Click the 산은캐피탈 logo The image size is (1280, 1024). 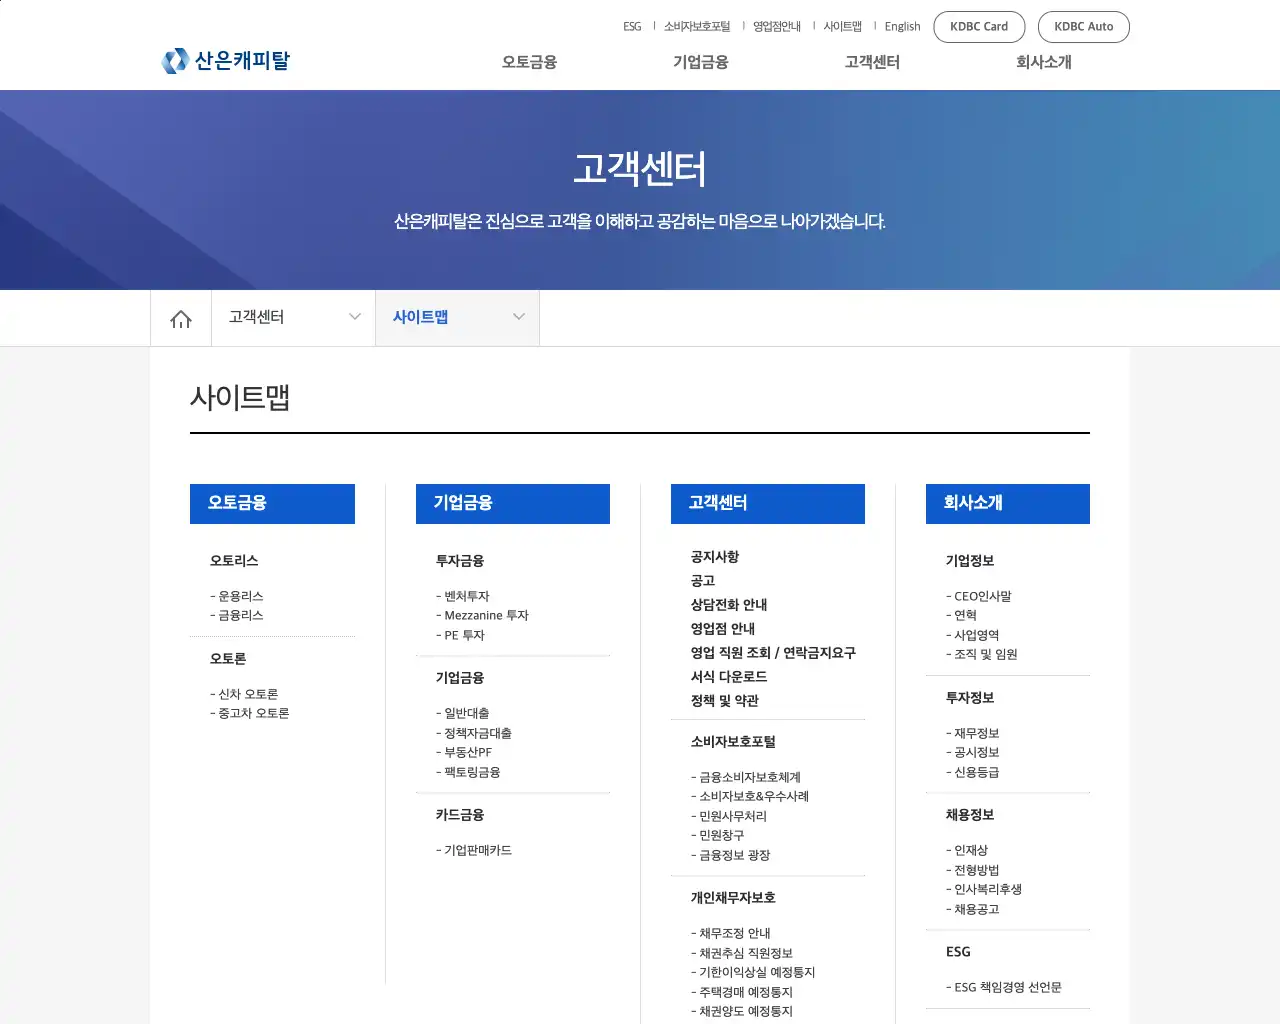point(225,60)
